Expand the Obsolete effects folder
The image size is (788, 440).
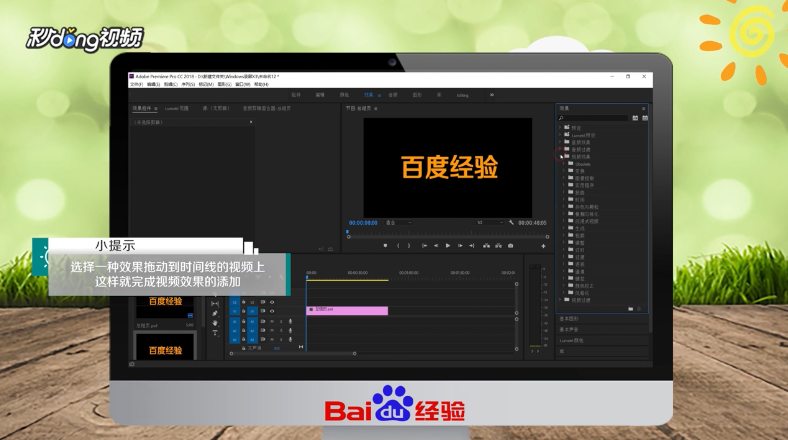tap(564, 164)
